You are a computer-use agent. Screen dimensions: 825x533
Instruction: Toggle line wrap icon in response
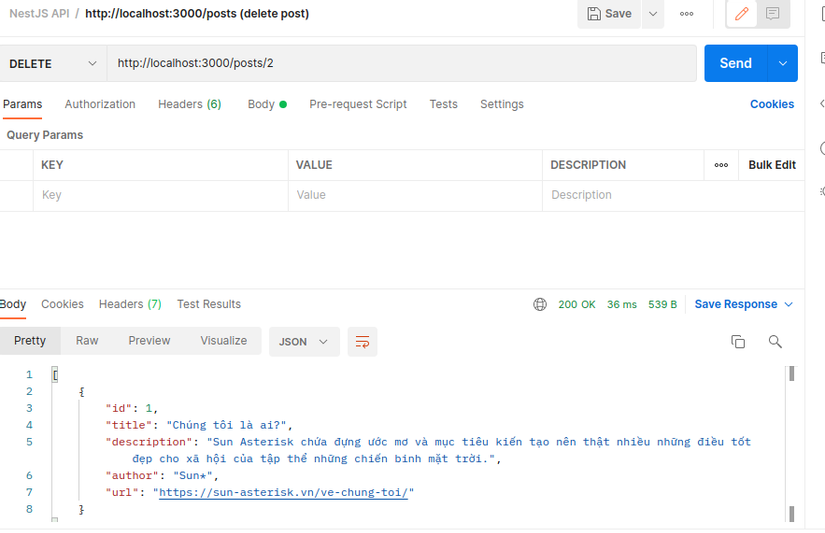[x=362, y=342]
